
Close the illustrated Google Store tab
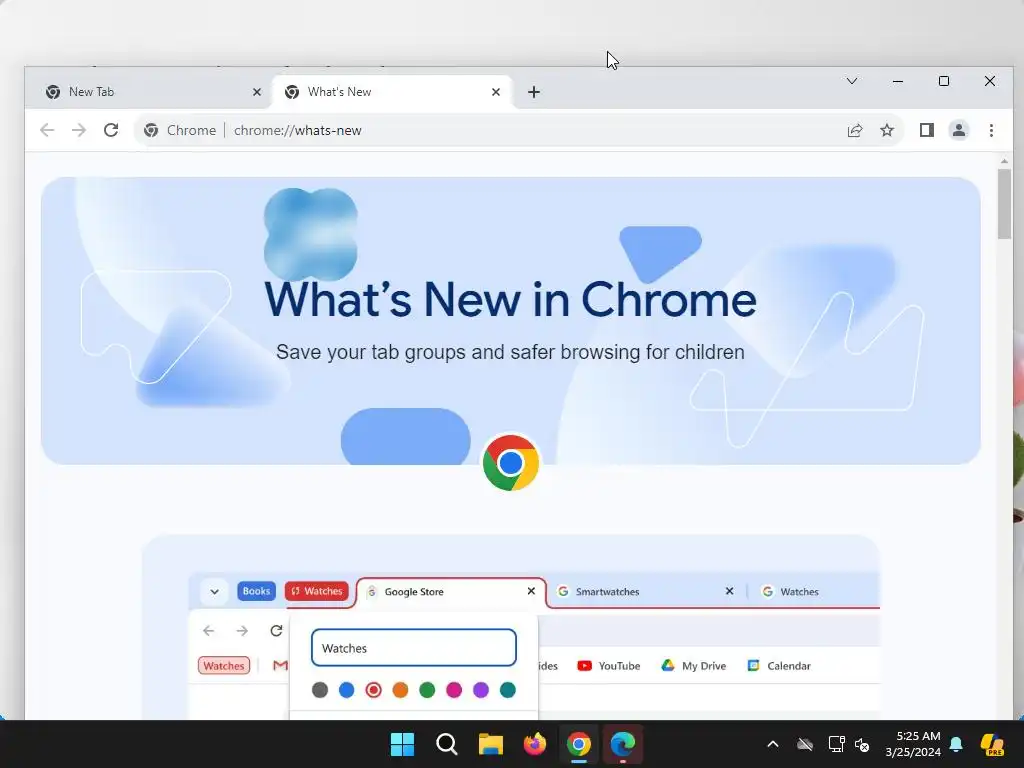point(531,591)
